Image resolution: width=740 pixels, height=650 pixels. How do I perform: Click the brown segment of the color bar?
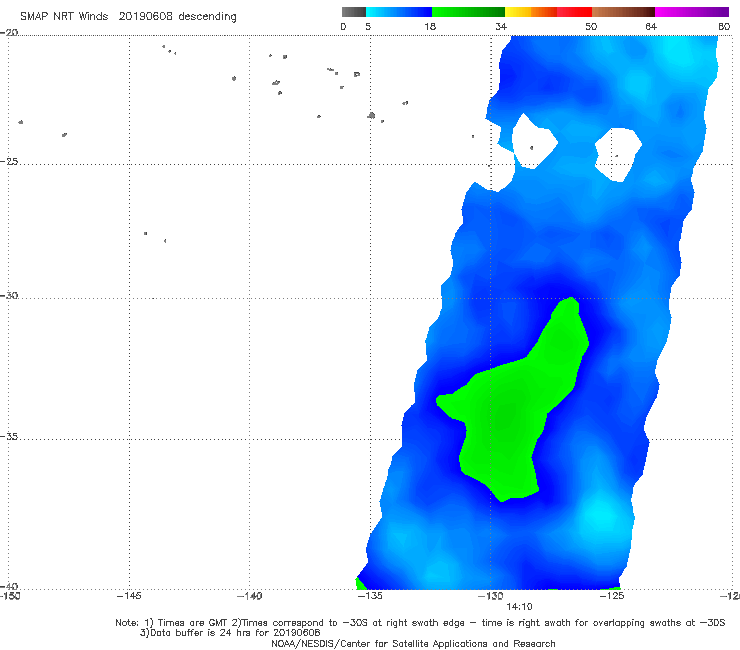point(623,12)
